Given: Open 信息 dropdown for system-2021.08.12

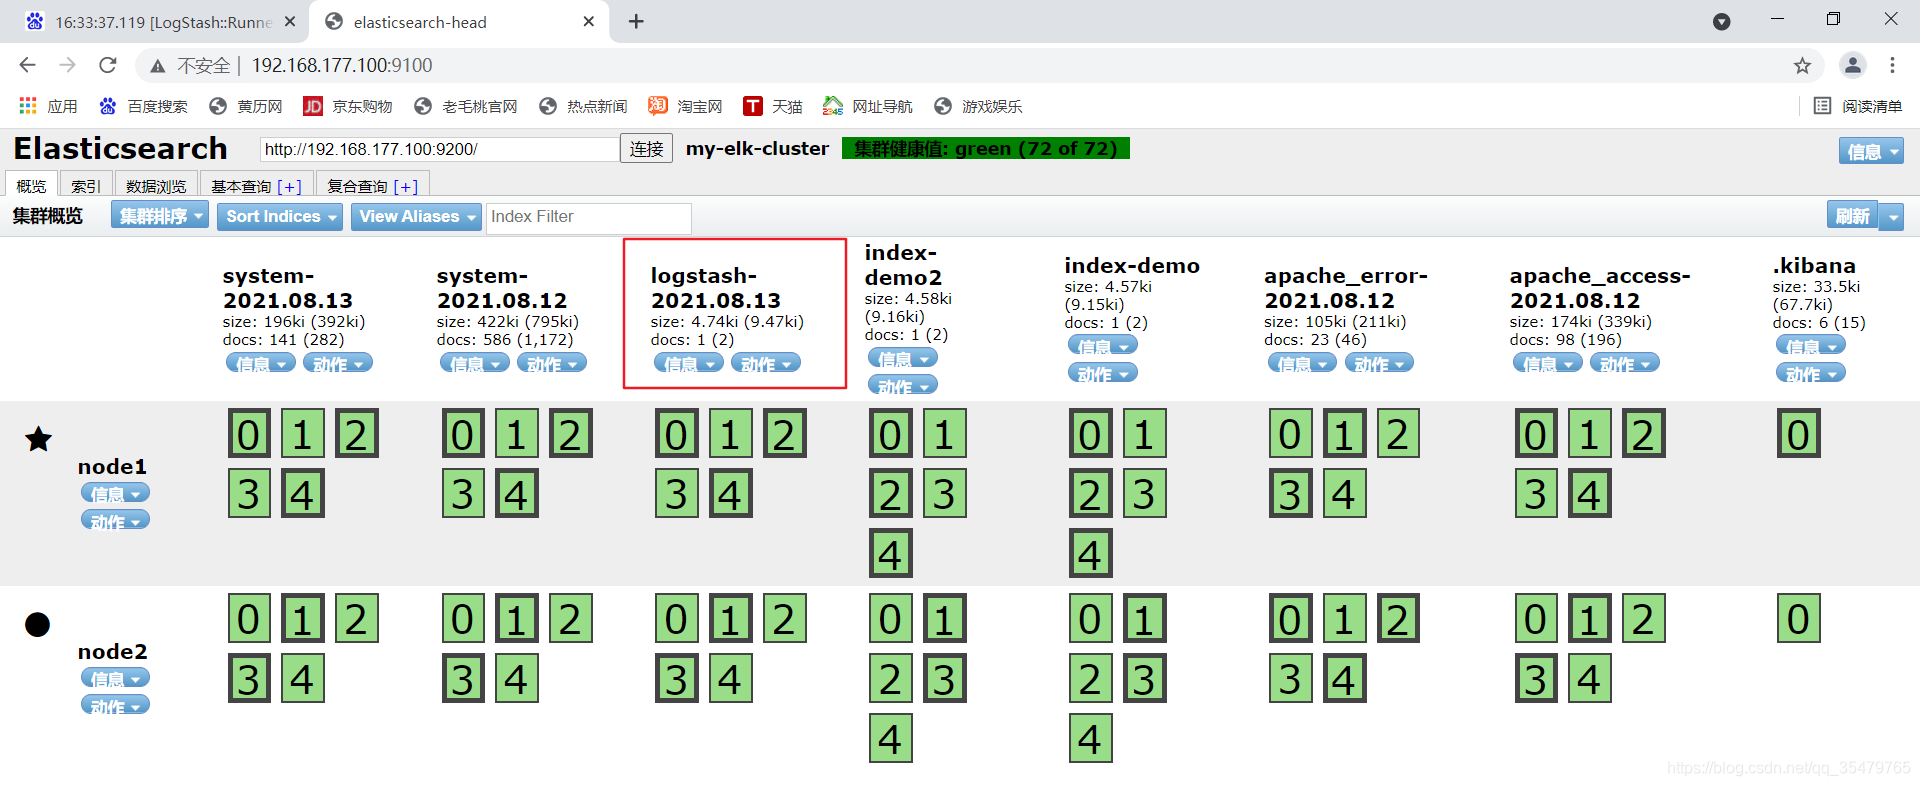Looking at the screenshot, I should click(475, 363).
